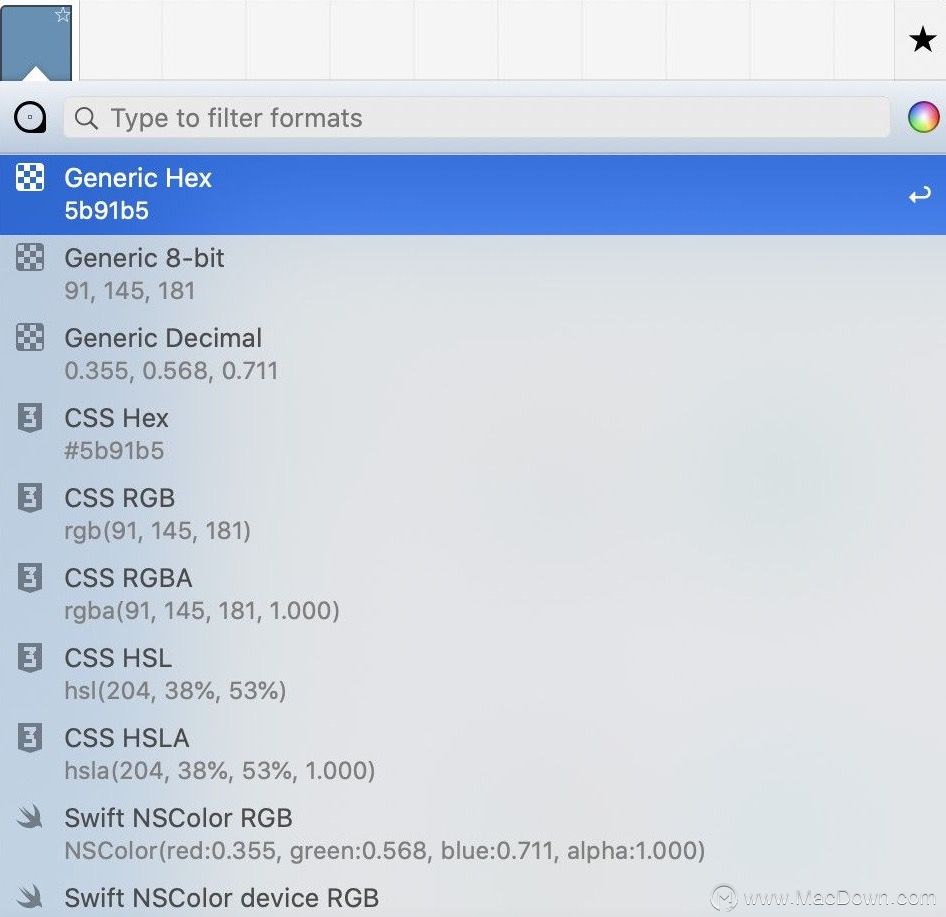Image resolution: width=946 pixels, height=917 pixels.
Task: Click the black favorites star icon
Action: point(922,40)
